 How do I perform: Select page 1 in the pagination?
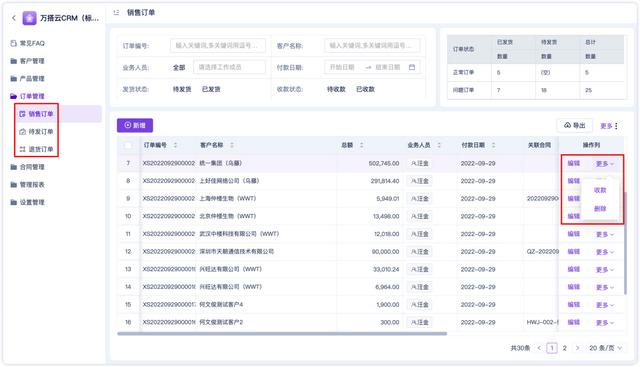(552, 348)
